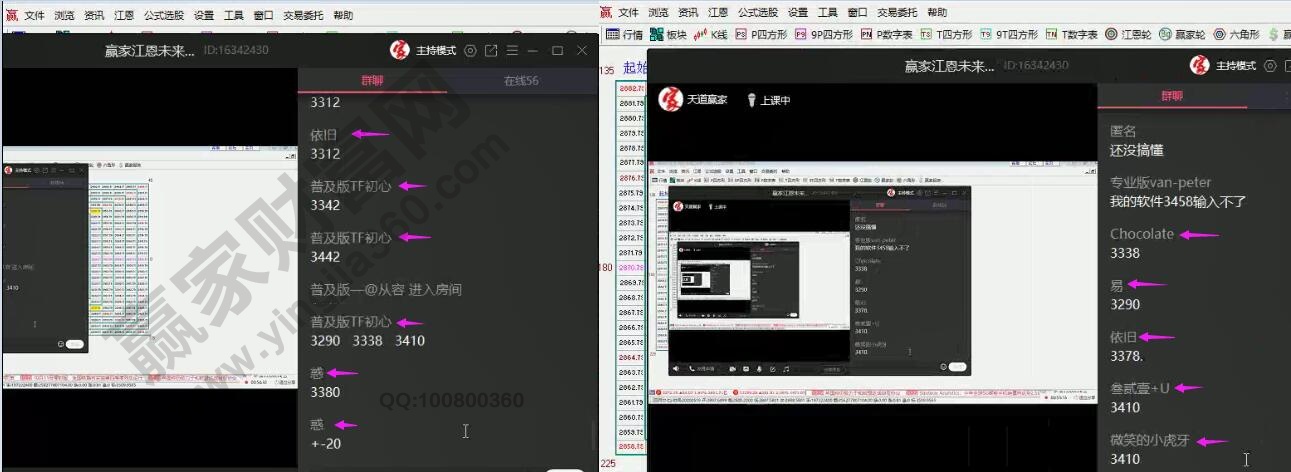Select the P四方形 tool

pos(760,34)
